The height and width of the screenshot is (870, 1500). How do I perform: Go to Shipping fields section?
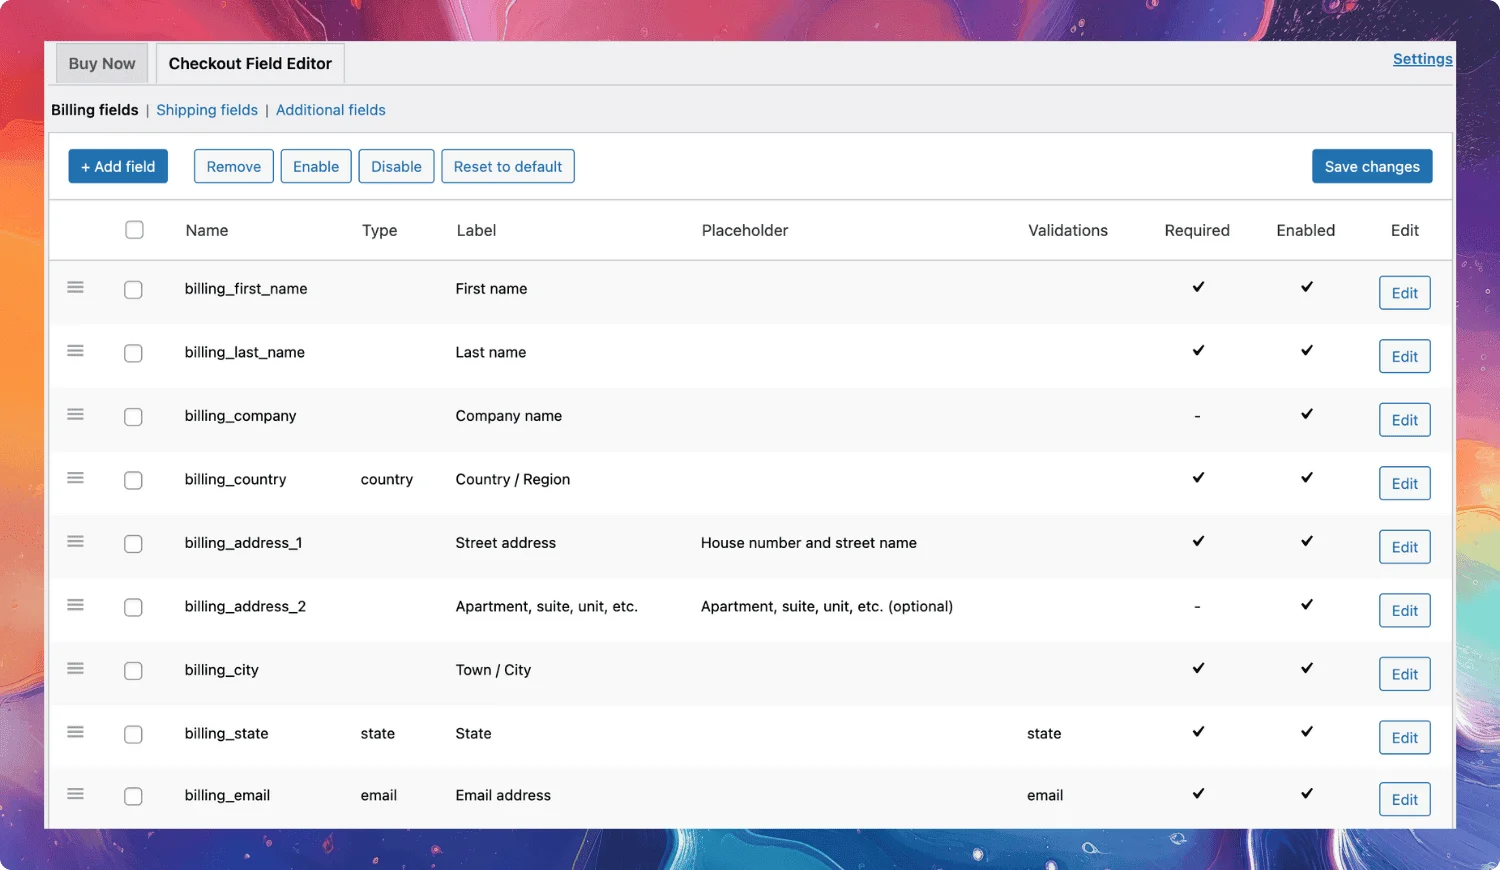pyautogui.click(x=207, y=110)
